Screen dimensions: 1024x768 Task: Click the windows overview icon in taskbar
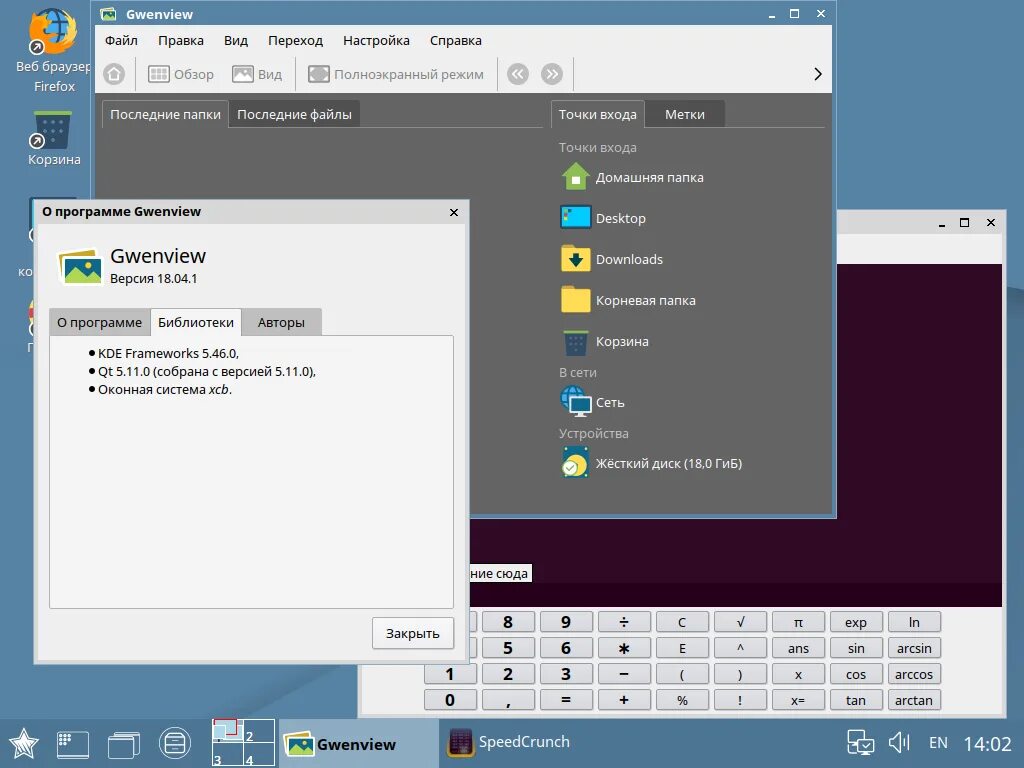point(123,744)
